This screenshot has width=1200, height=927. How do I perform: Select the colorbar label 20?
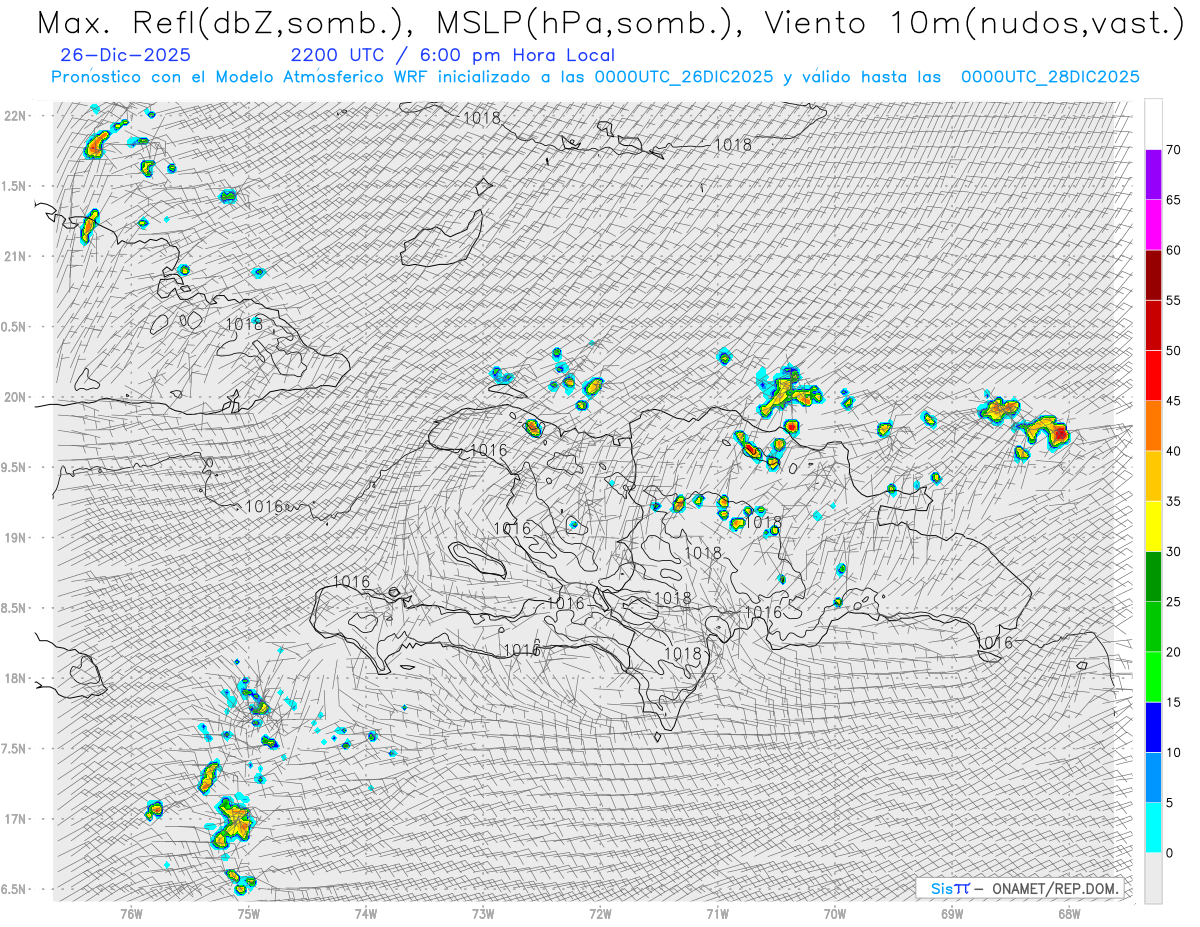(x=1173, y=652)
